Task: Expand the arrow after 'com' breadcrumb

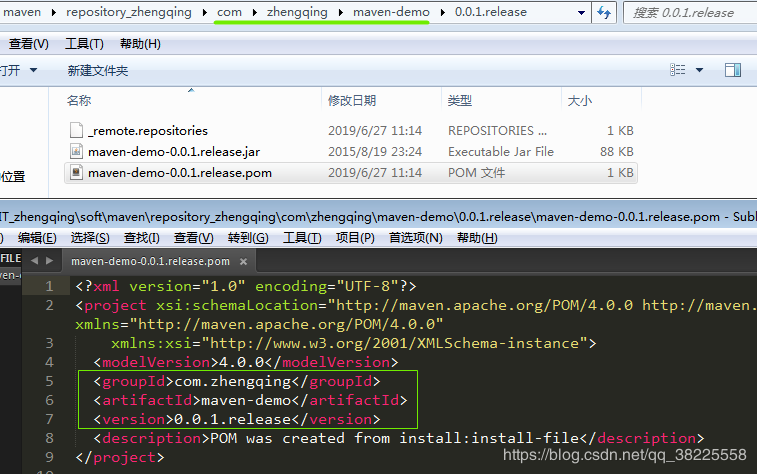Action: coord(254,13)
